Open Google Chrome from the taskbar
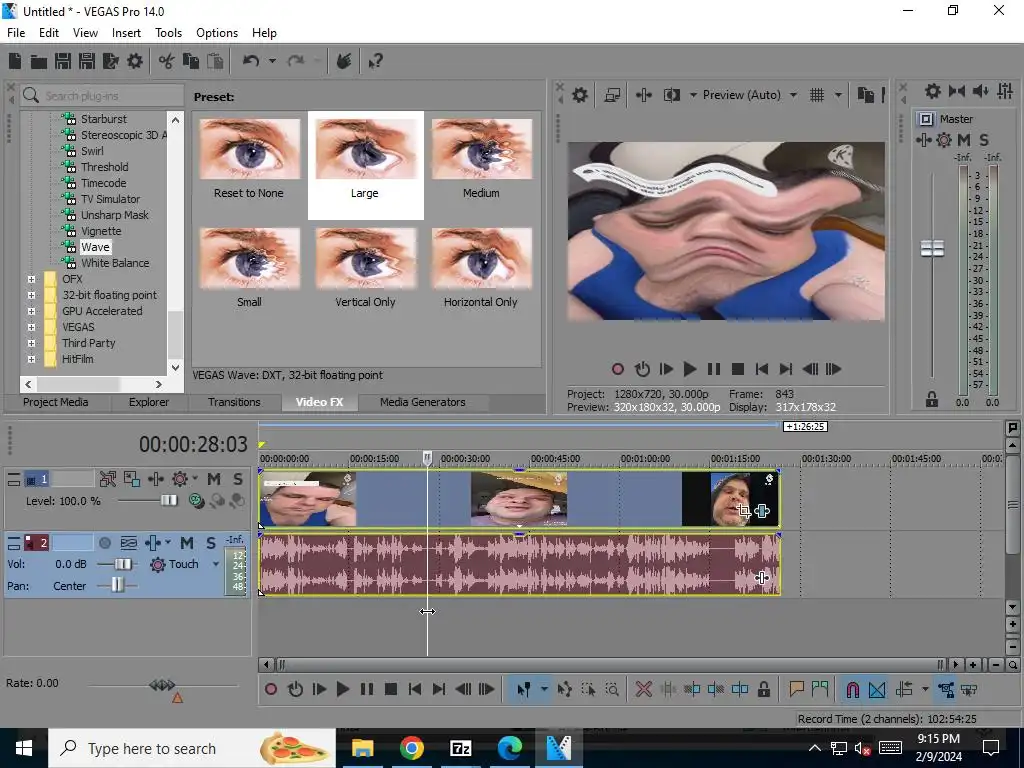The image size is (1024, 768). pyautogui.click(x=411, y=748)
